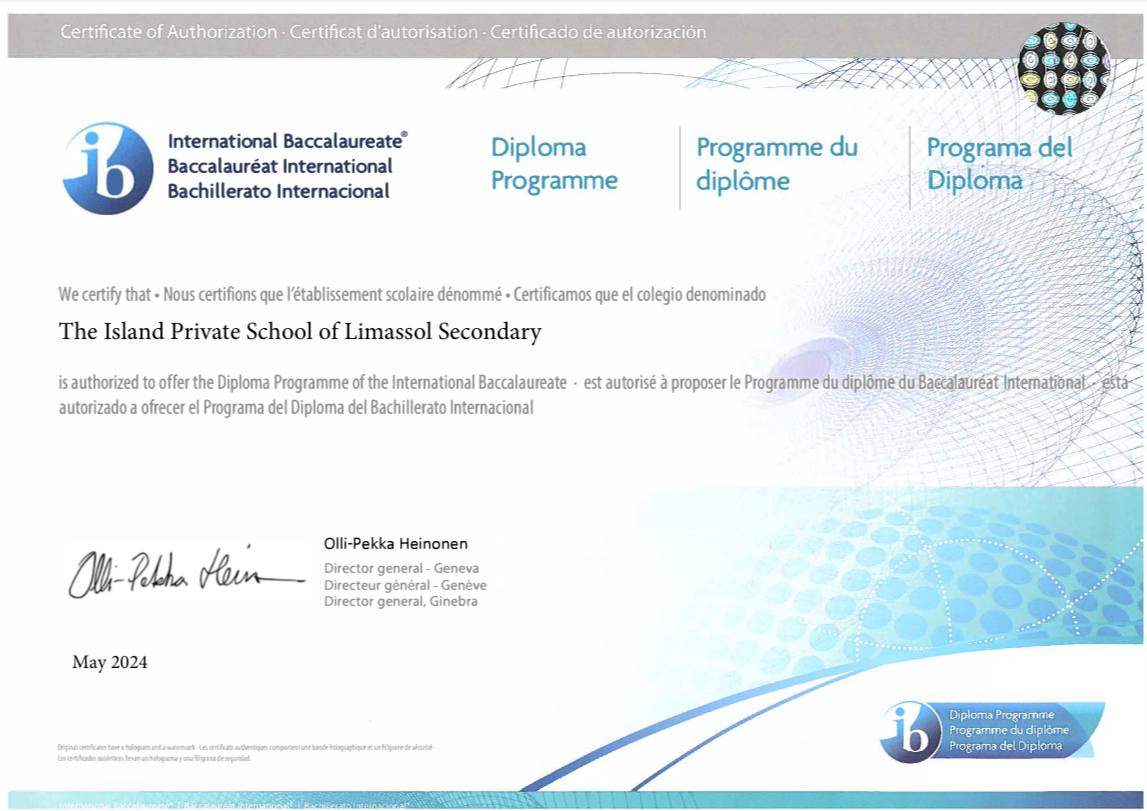
Task: Click the school name 'The Island Private School of Limassol Secondary'
Action: pyautogui.click(x=300, y=332)
